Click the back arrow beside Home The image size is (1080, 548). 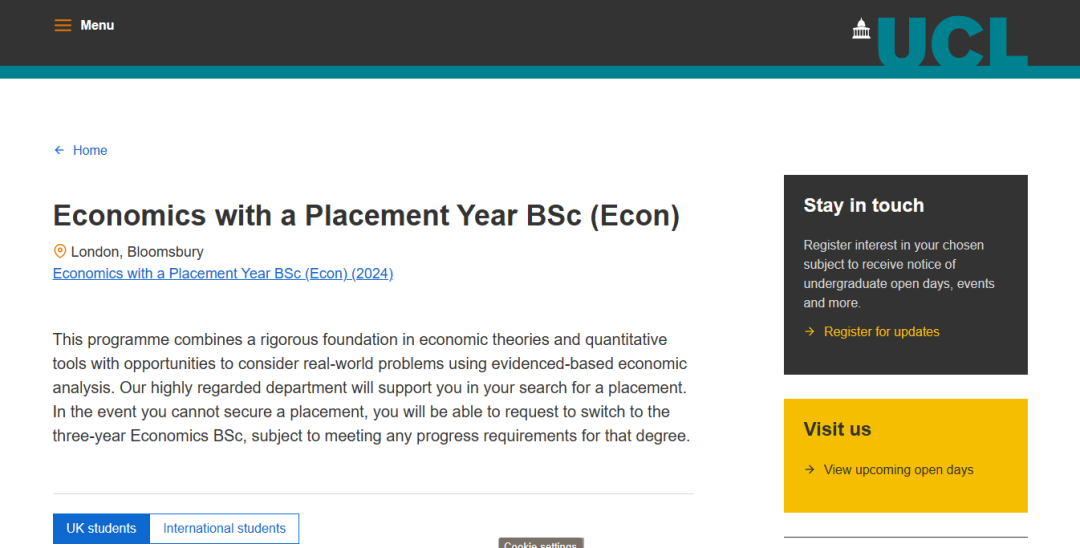(x=59, y=151)
